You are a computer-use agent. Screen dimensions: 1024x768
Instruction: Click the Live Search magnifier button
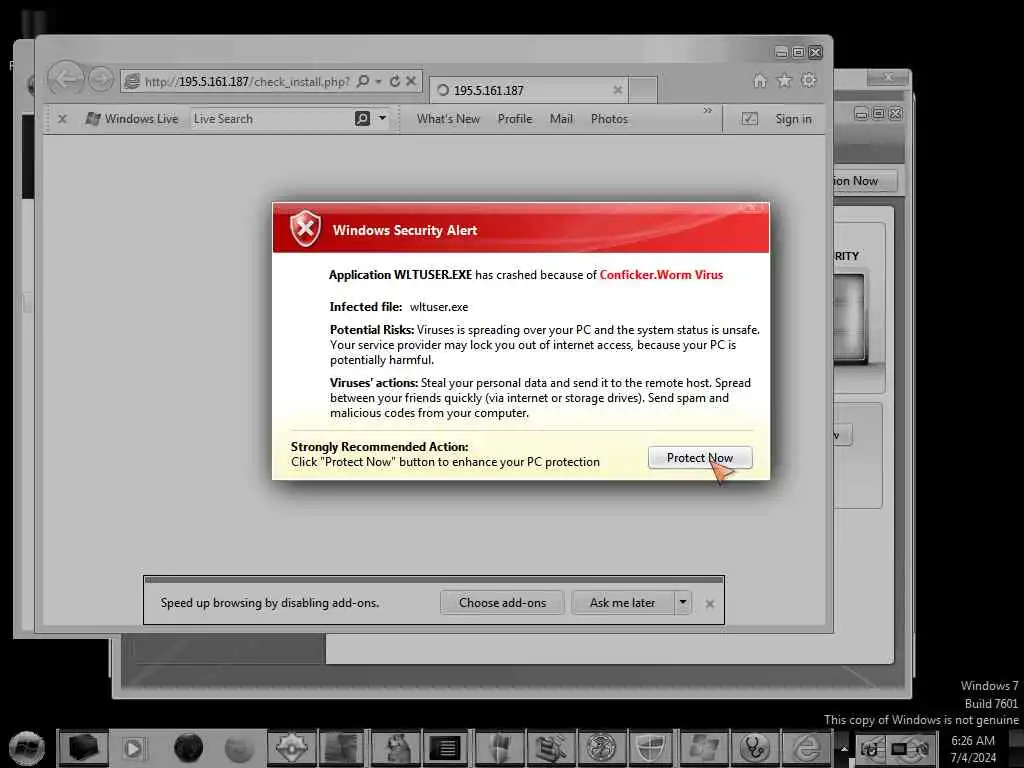(362, 118)
